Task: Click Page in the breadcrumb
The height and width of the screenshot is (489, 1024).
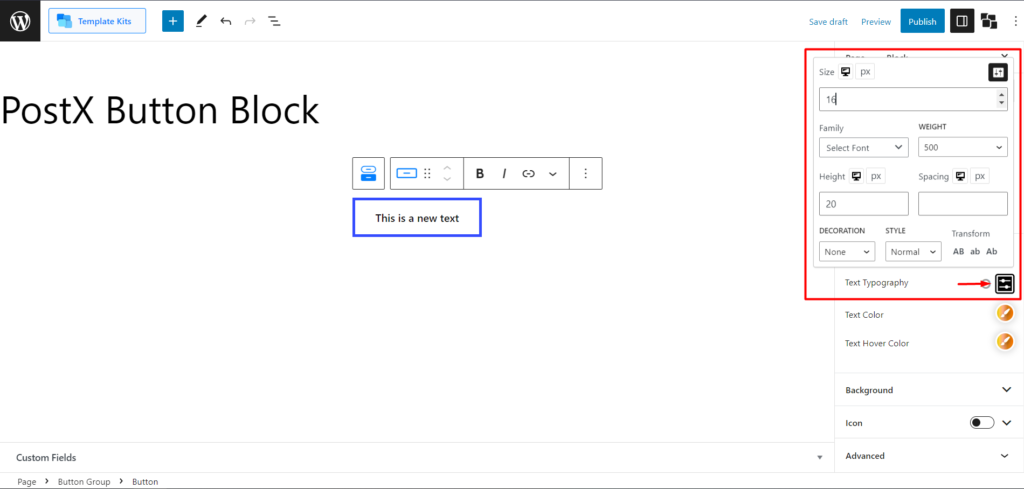Action: click(x=27, y=482)
